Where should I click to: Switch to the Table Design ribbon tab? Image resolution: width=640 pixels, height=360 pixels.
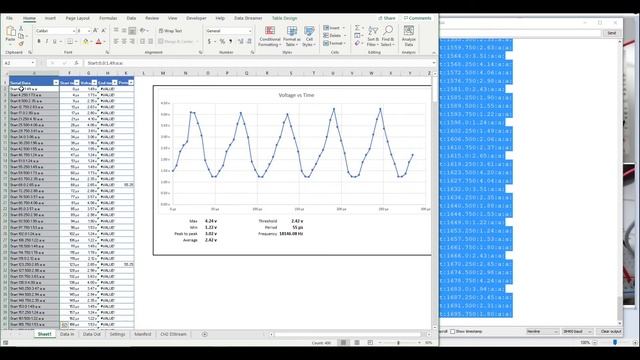point(284,18)
